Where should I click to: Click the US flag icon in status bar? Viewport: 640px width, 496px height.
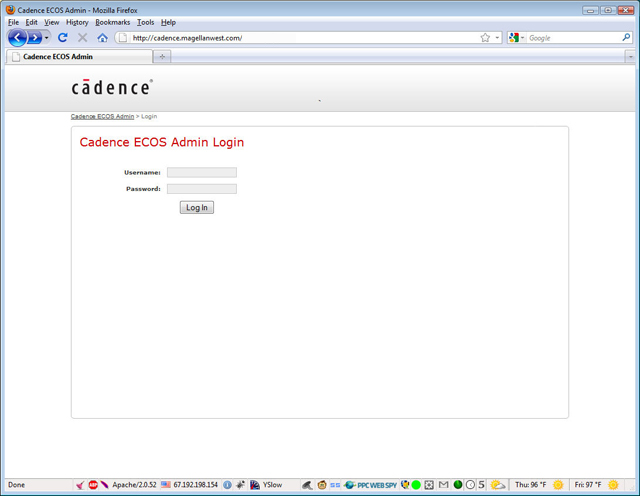166,485
